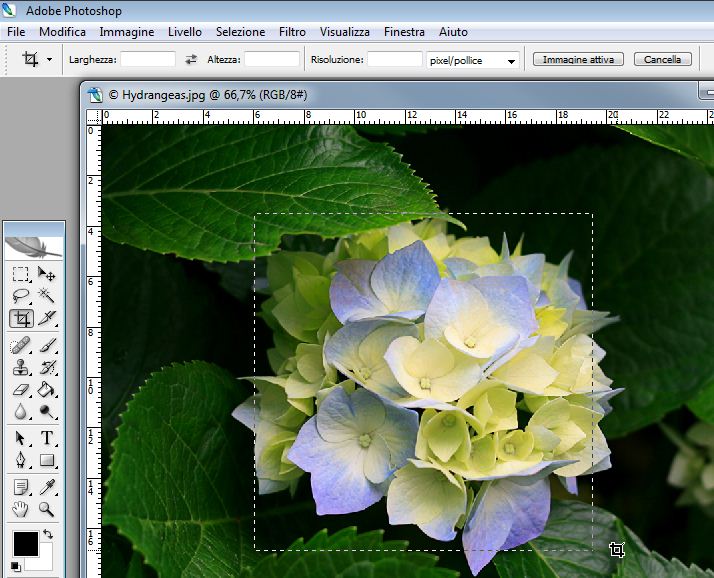
Task: Open the Immagine menu
Action: click(127, 32)
